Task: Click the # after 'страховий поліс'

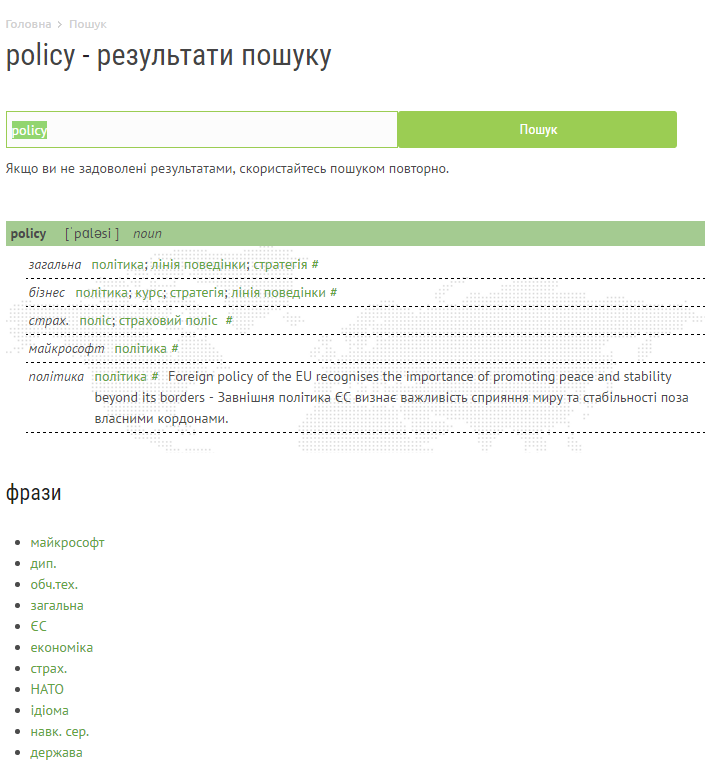Action: pyautogui.click(x=229, y=321)
